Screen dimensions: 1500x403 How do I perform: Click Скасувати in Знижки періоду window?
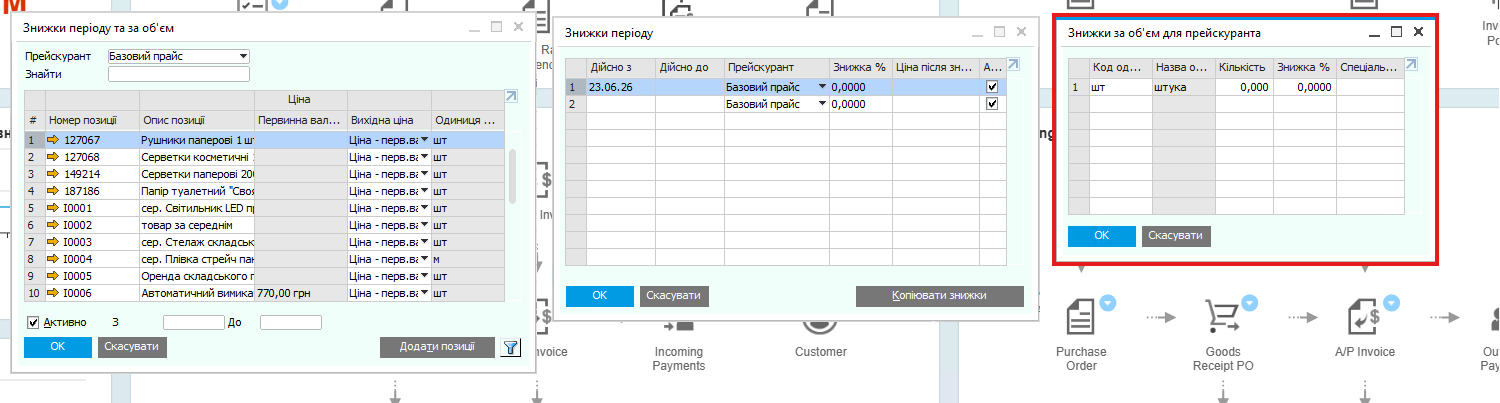[675, 296]
